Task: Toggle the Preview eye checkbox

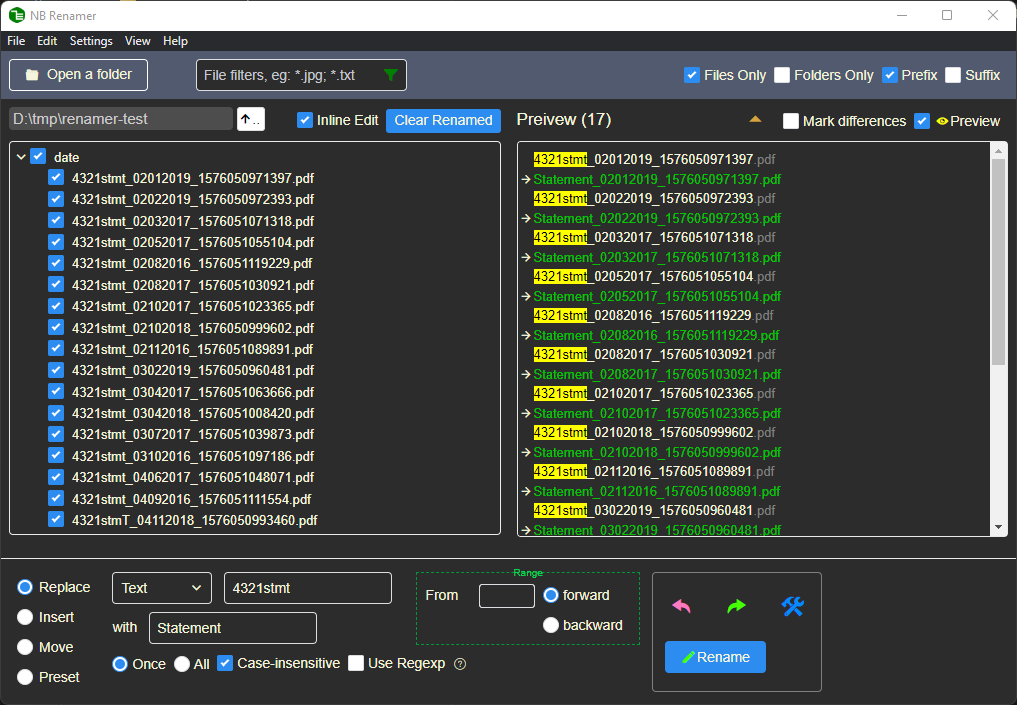Action: point(921,121)
